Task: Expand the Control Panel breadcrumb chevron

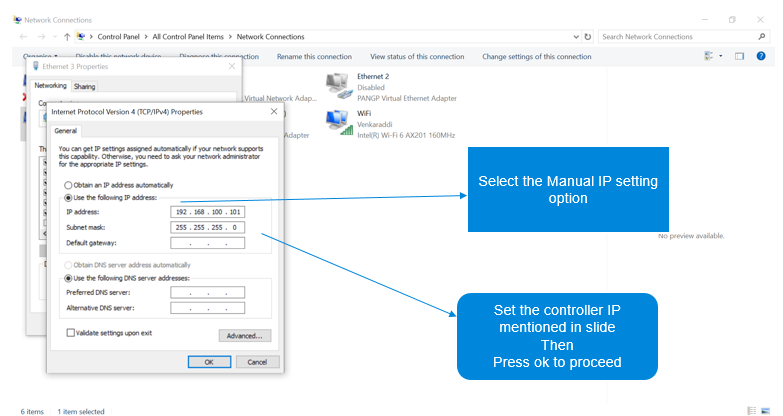Action: pos(146,36)
